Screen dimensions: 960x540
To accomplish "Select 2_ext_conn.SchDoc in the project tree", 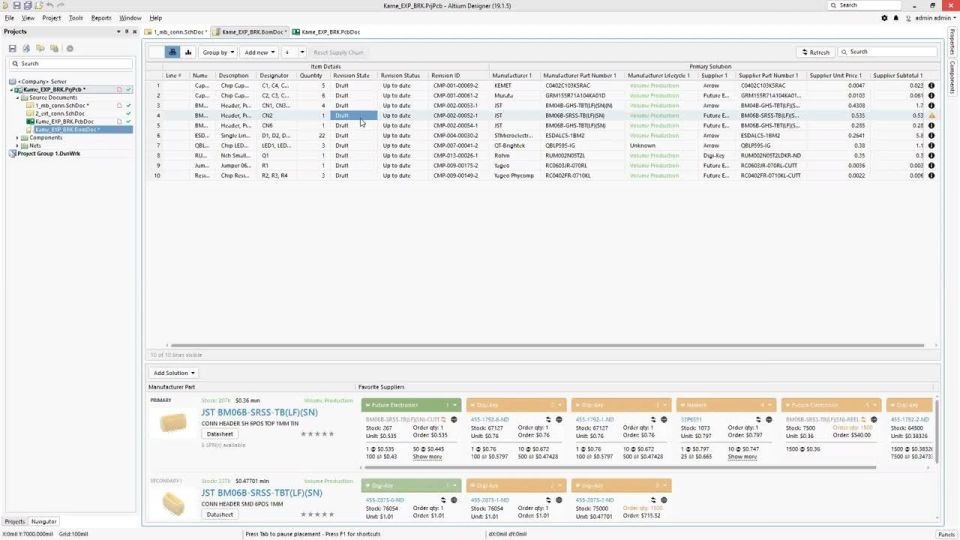I will 60,113.
